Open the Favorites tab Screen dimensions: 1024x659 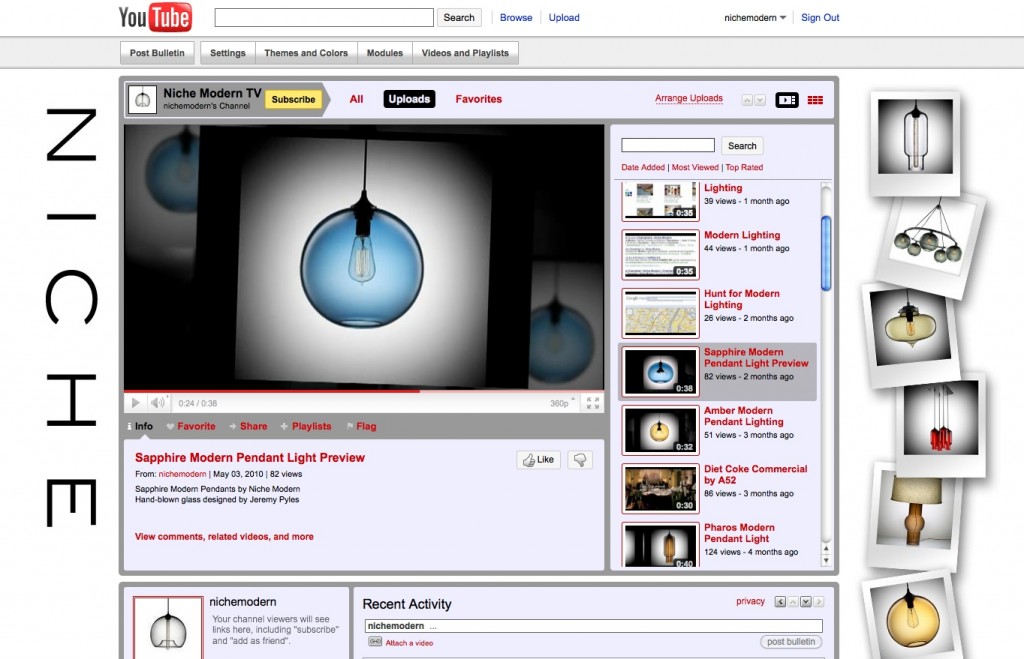(x=478, y=99)
